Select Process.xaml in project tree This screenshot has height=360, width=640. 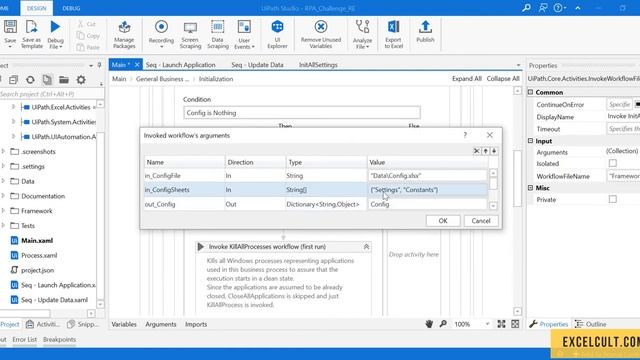pyautogui.click(x=39, y=255)
